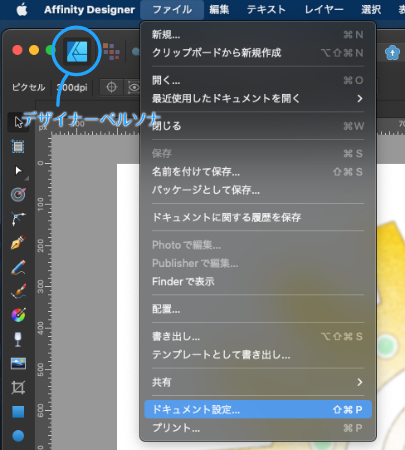Choose ドキュメント設定... menu entry
The height and width of the screenshot is (450, 405).
tap(258, 409)
